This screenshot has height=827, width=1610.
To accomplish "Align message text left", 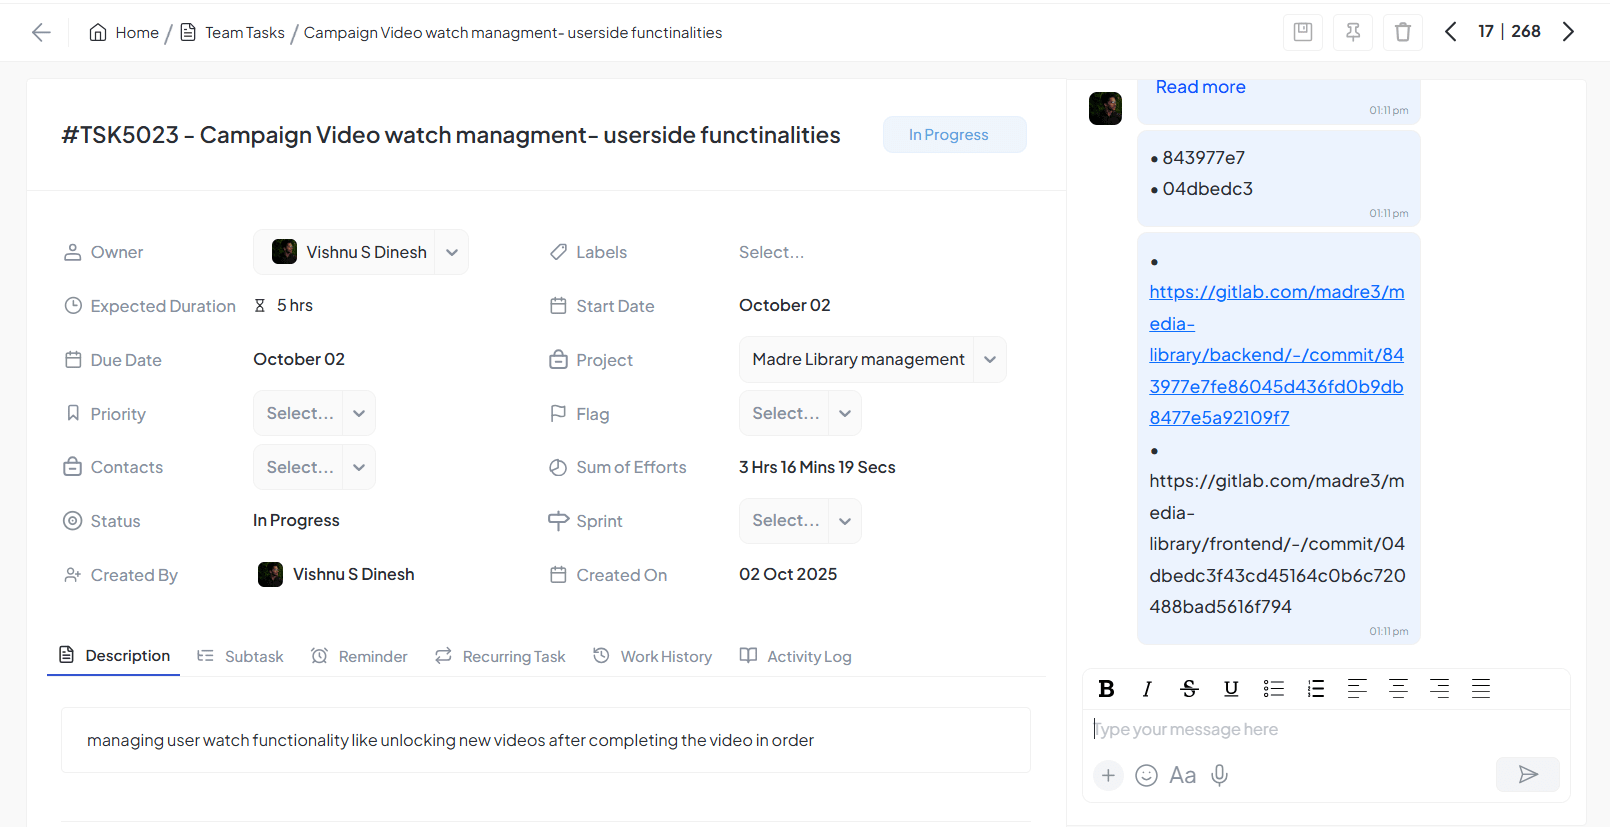I will 1357,688.
